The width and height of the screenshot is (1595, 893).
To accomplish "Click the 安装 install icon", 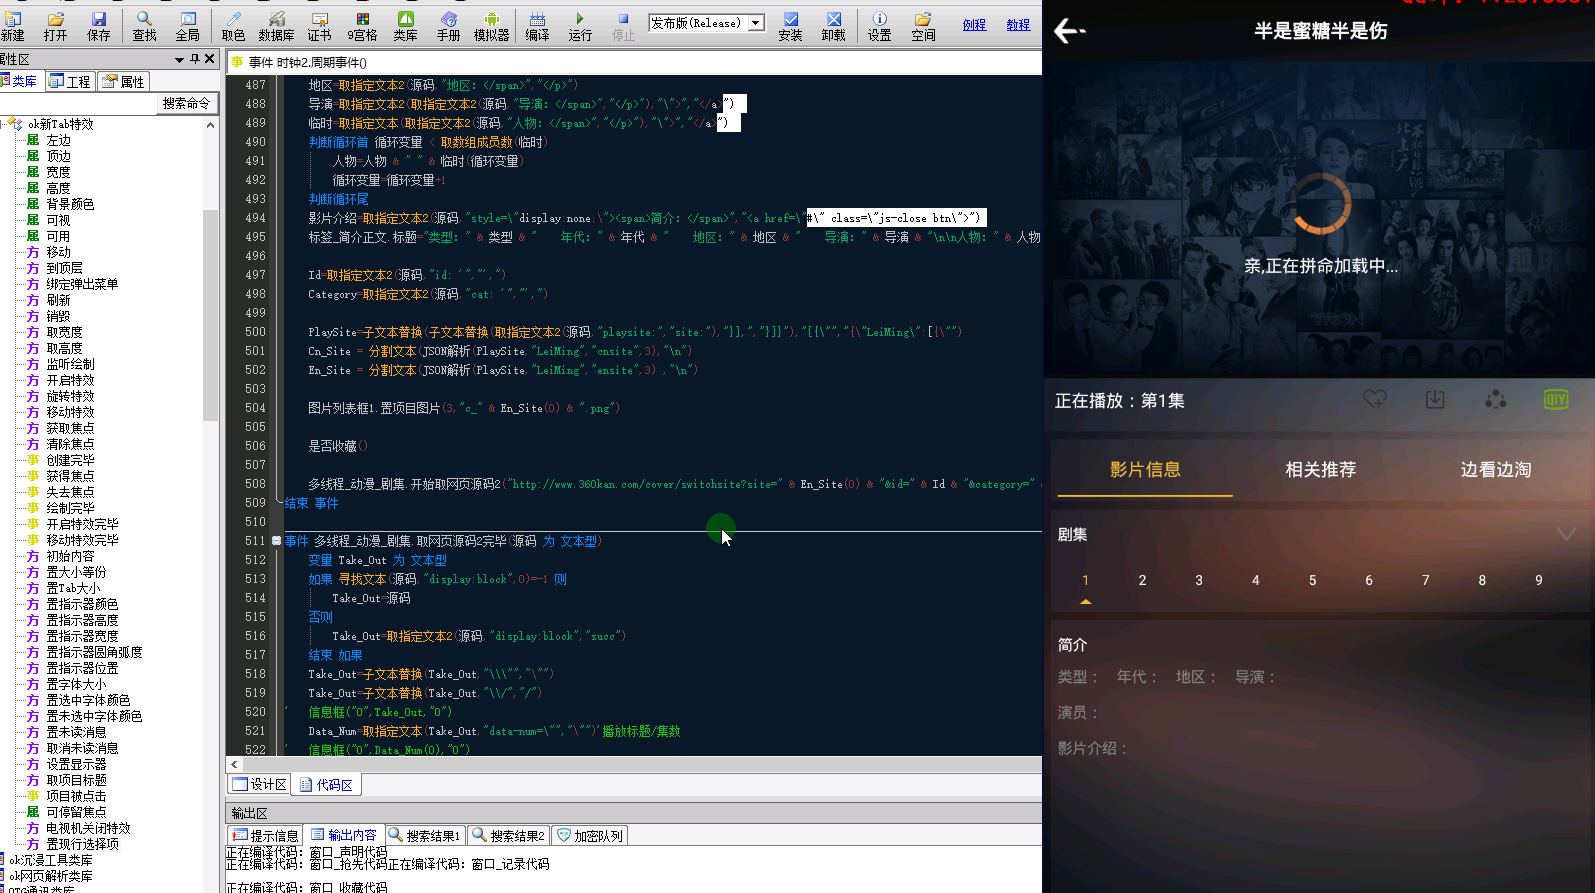I will point(790,26).
